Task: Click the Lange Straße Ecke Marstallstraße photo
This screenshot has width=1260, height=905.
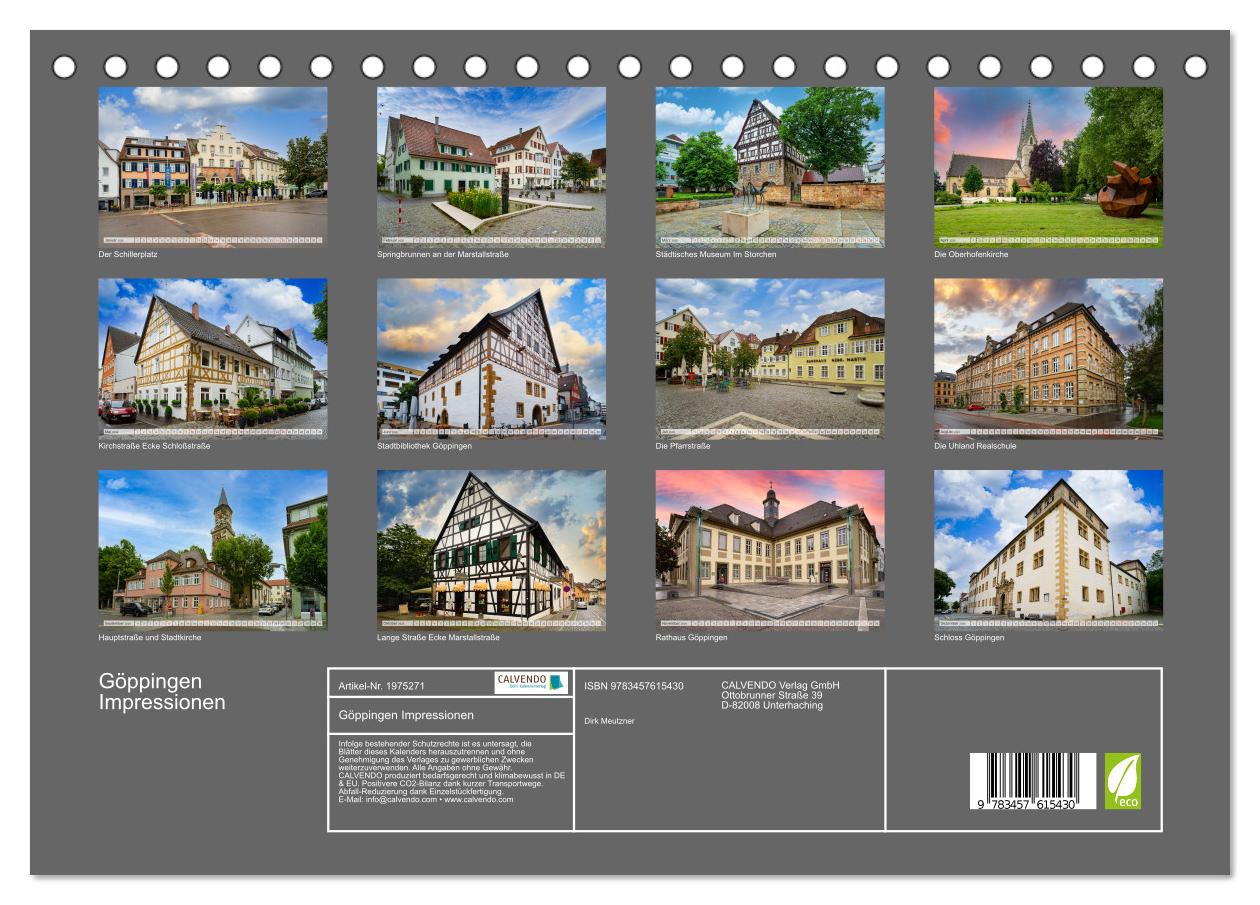Action: (491, 550)
